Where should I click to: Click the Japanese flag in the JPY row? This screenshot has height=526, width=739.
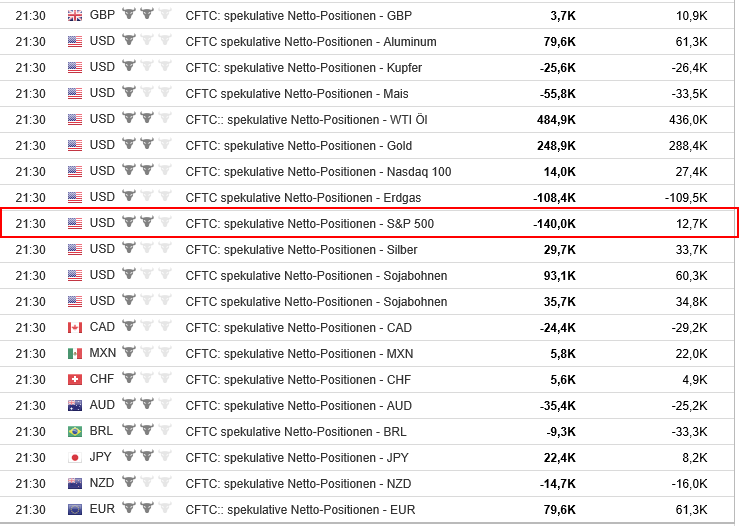pos(75,457)
